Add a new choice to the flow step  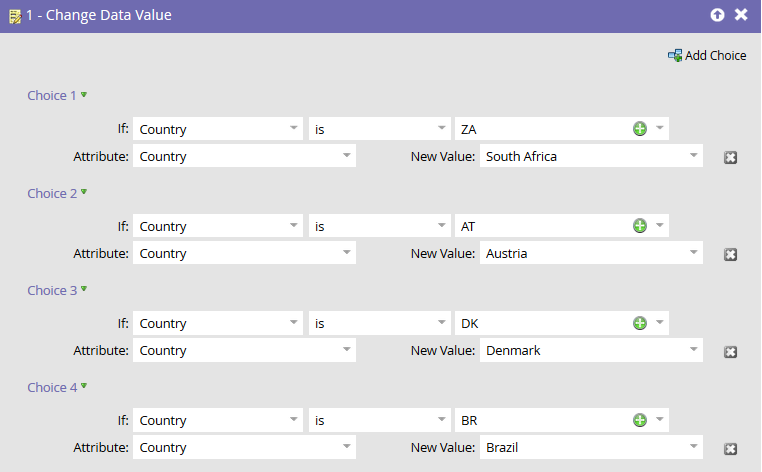(x=707, y=55)
